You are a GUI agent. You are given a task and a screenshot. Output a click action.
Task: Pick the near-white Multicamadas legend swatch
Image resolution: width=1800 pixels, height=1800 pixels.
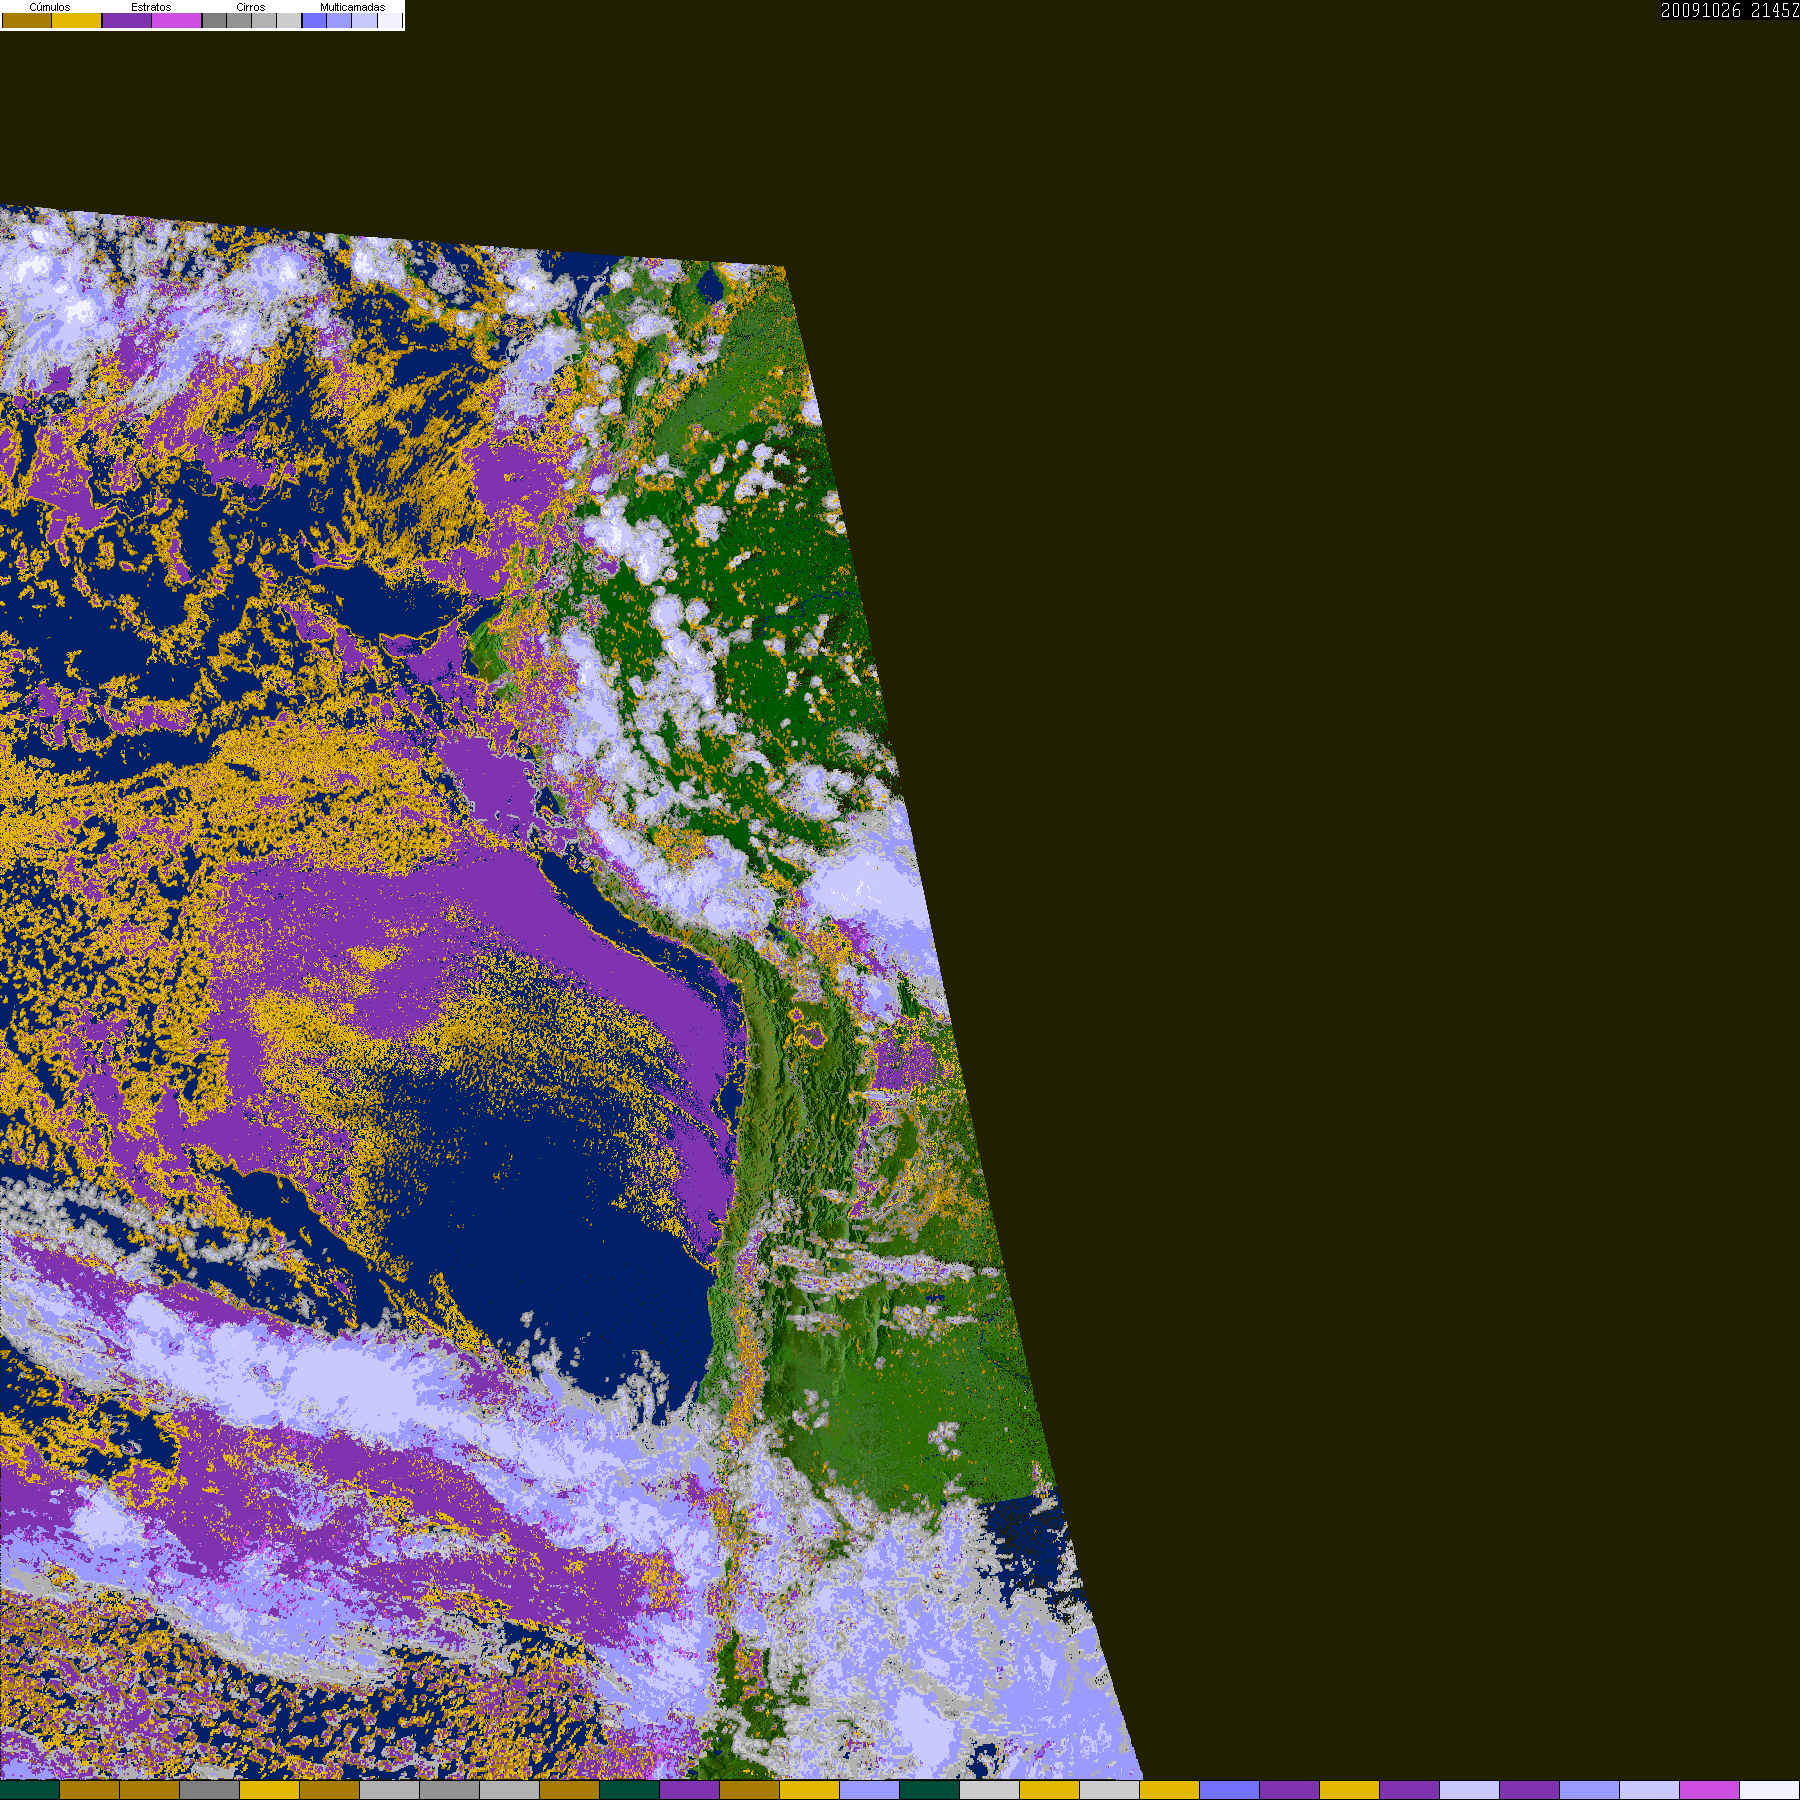[390, 20]
